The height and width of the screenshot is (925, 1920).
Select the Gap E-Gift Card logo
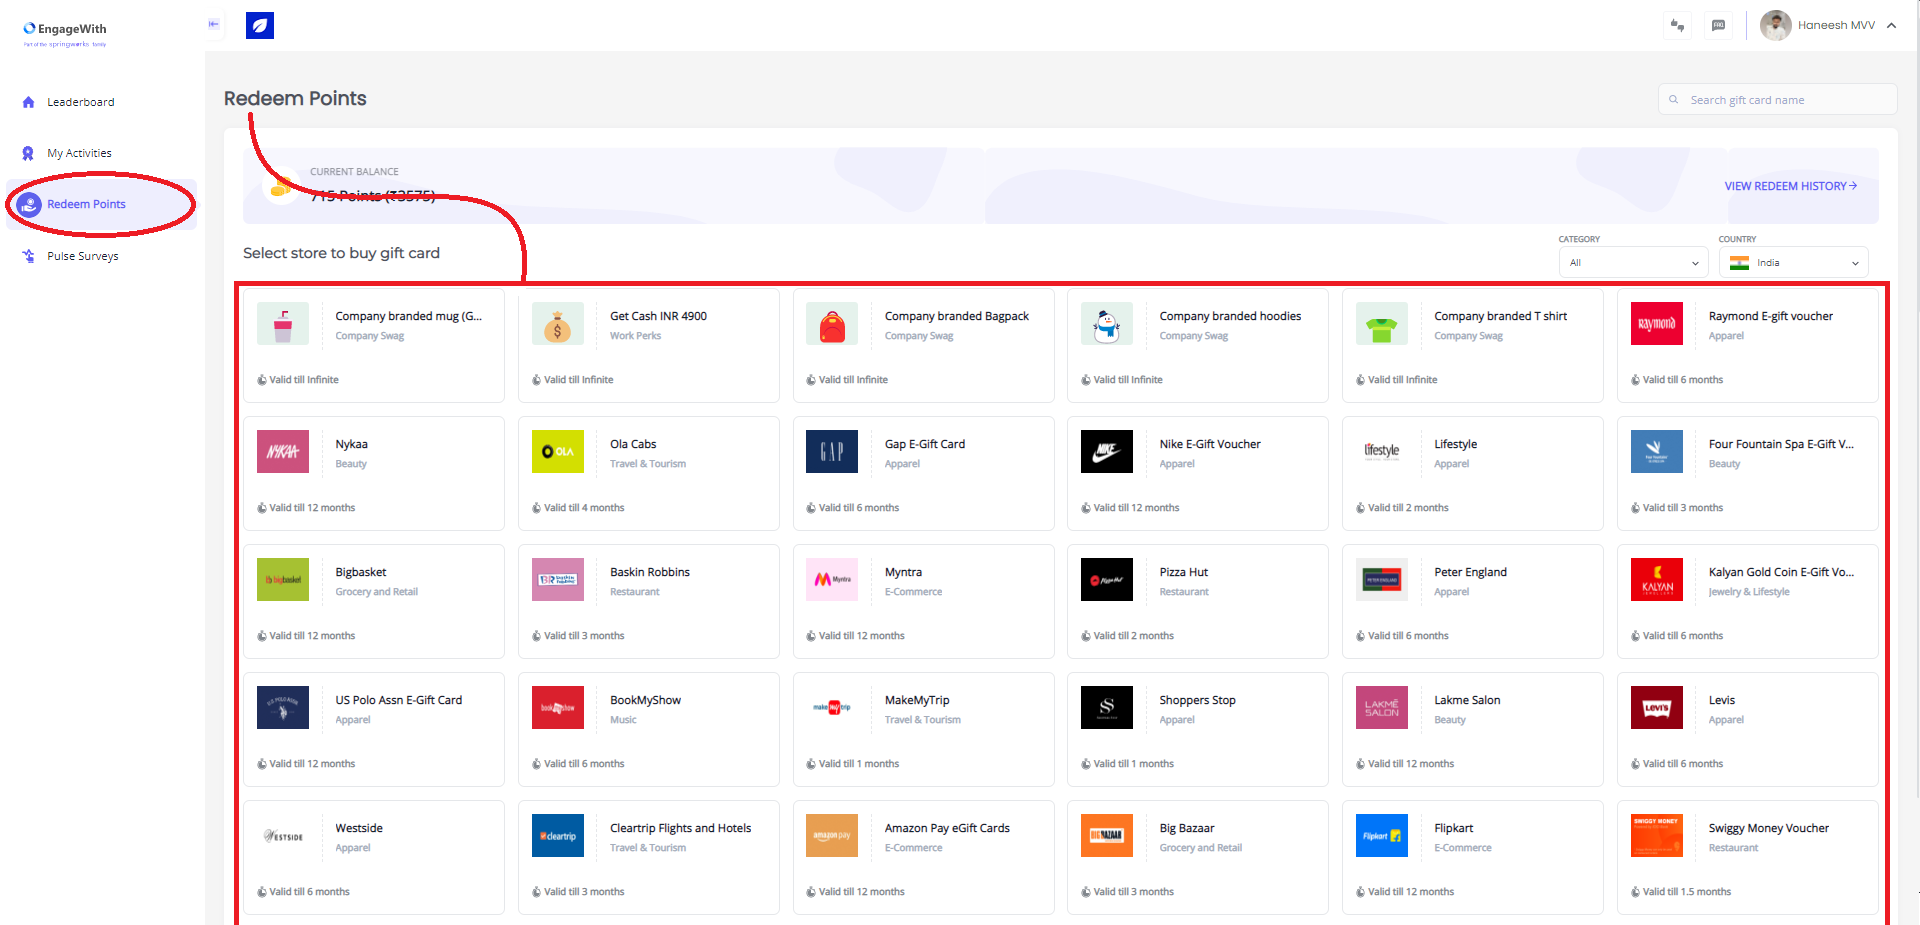pyautogui.click(x=832, y=452)
